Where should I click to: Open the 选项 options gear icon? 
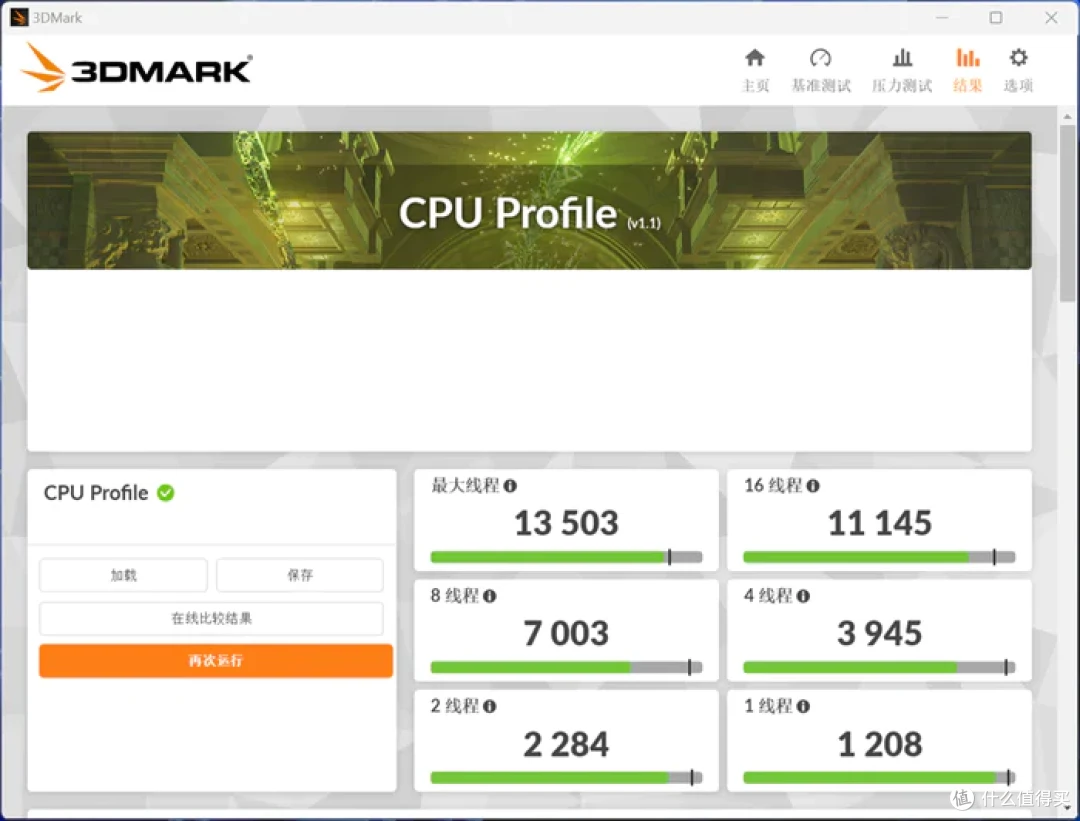[1018, 58]
